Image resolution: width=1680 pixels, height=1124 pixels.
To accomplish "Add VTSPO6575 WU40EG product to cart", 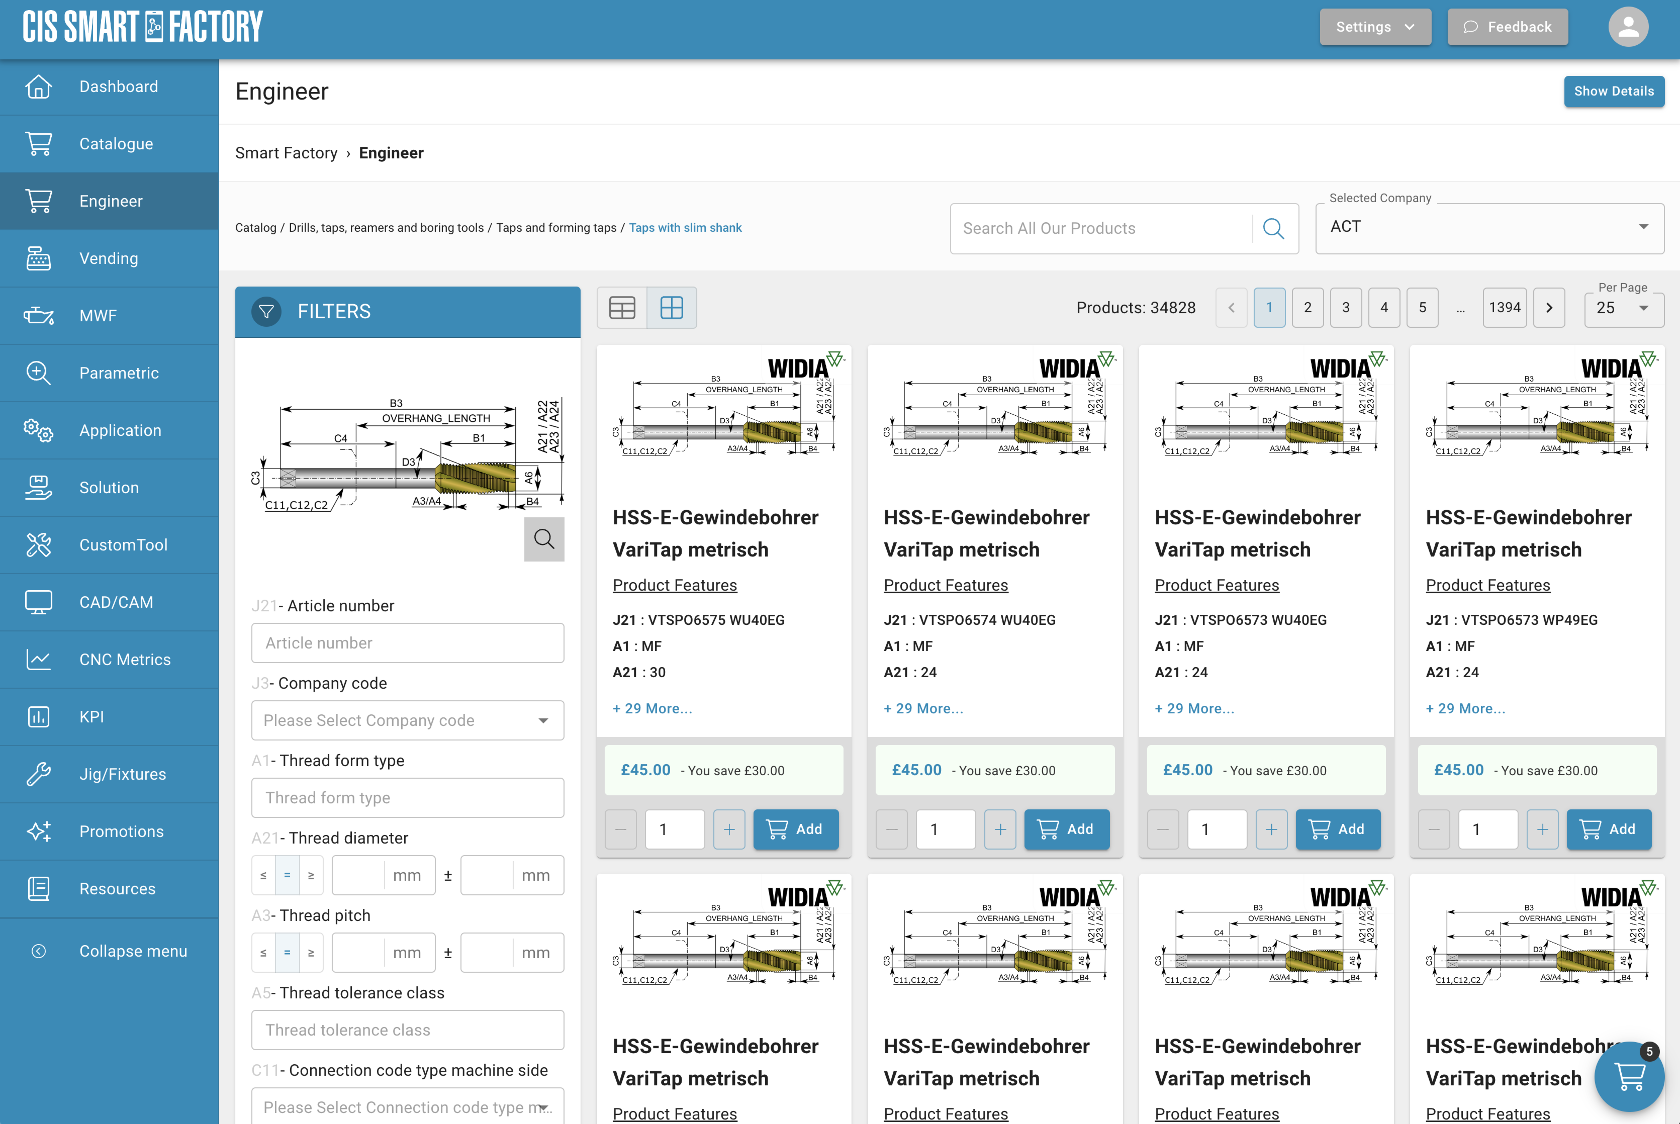I will [x=795, y=829].
